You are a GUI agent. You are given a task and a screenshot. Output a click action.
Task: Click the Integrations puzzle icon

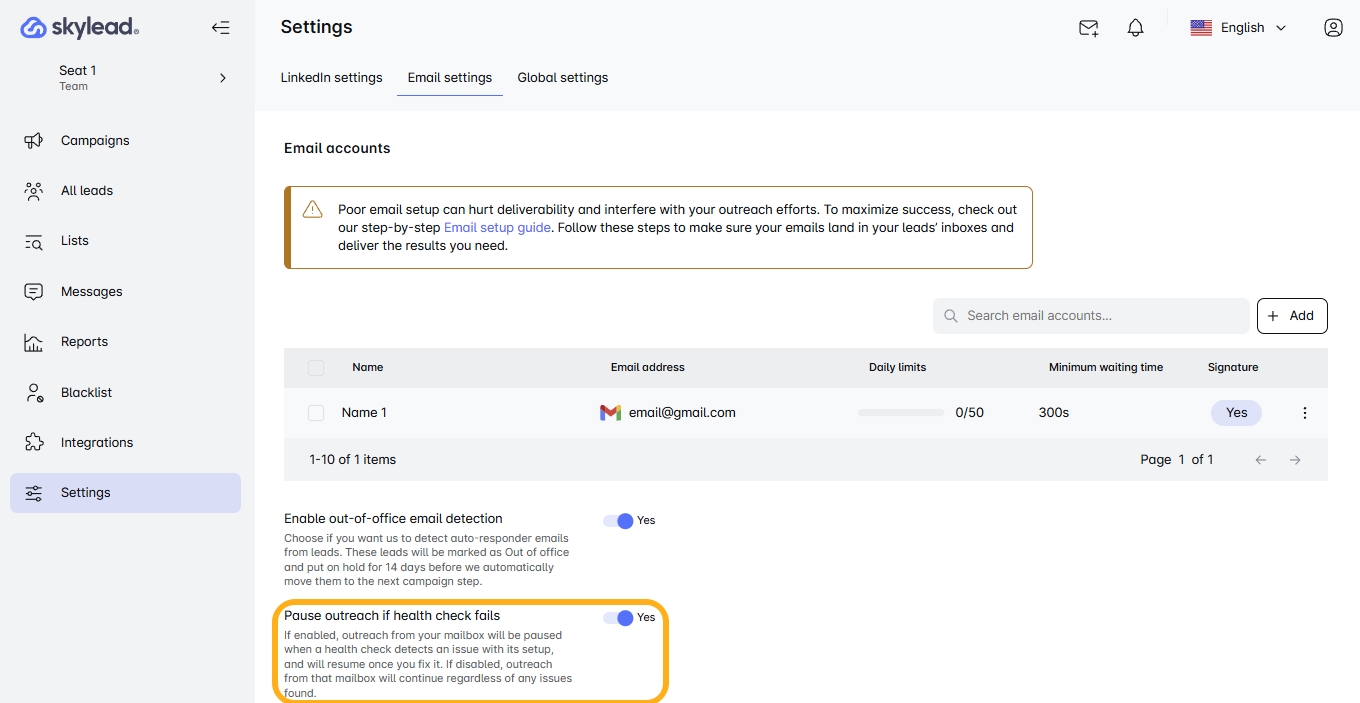click(x=34, y=443)
